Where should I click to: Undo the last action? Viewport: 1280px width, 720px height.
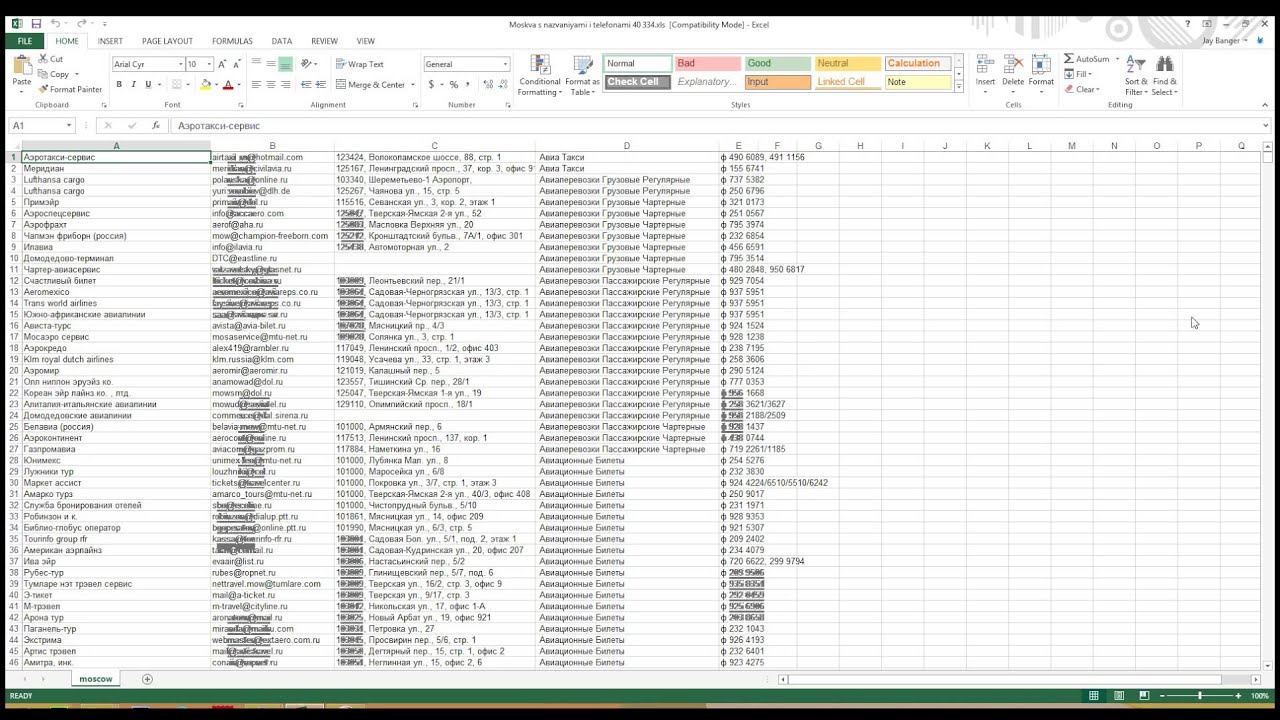tap(55, 24)
